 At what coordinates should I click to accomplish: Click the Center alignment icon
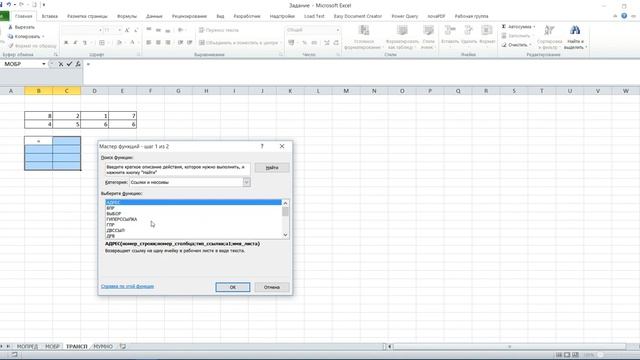[158, 42]
